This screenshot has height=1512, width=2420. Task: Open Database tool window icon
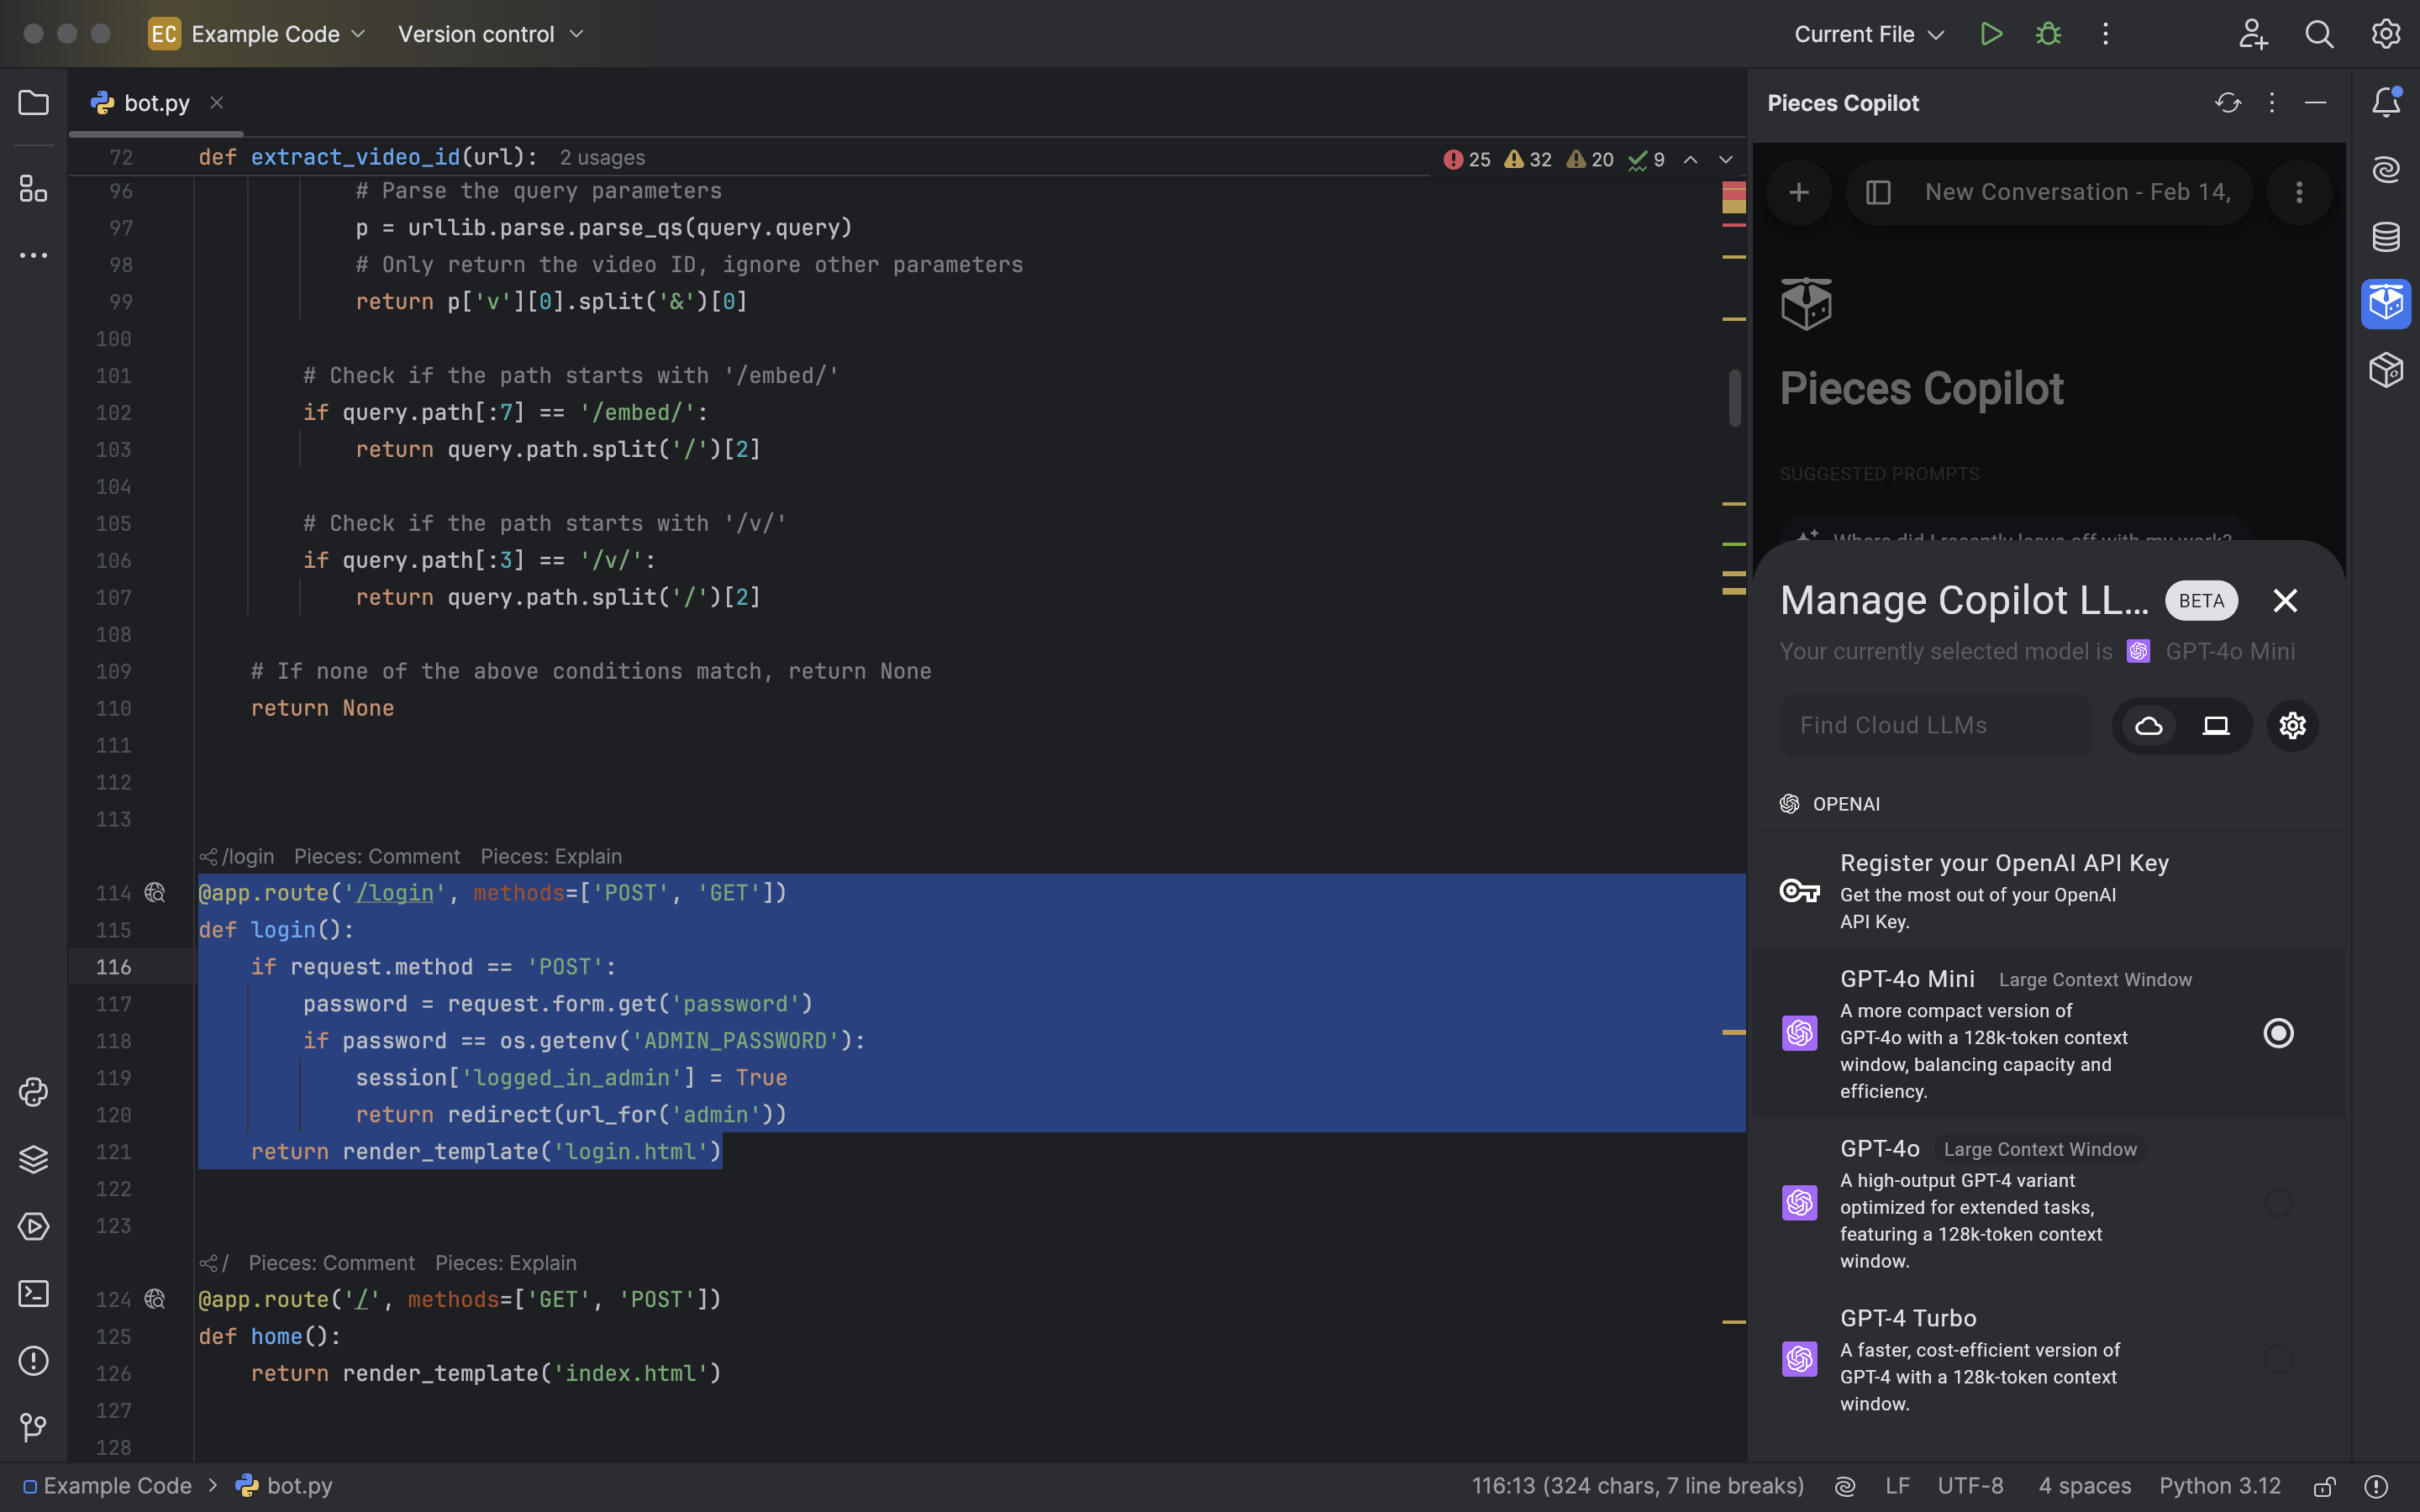2386,236
